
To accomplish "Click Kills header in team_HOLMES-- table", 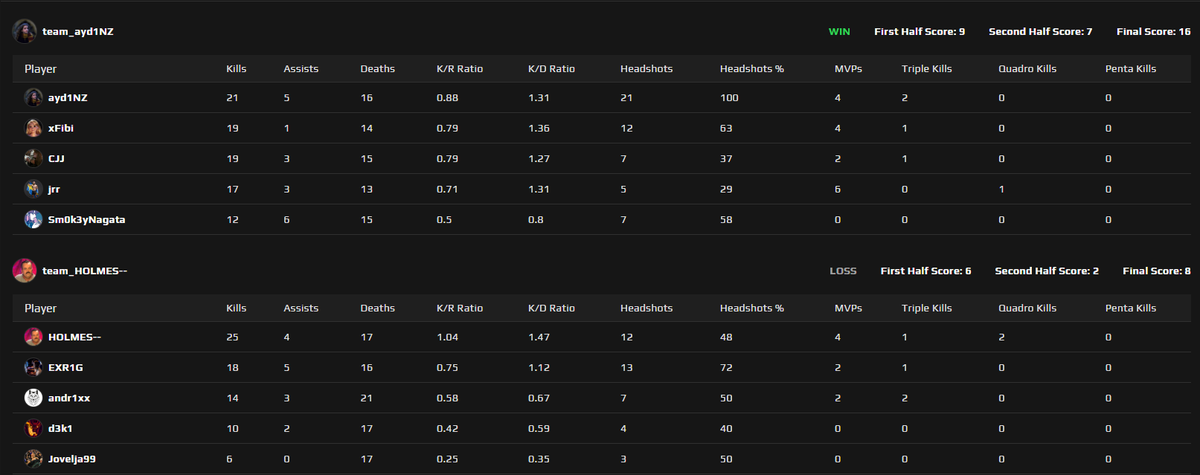I will pos(236,308).
